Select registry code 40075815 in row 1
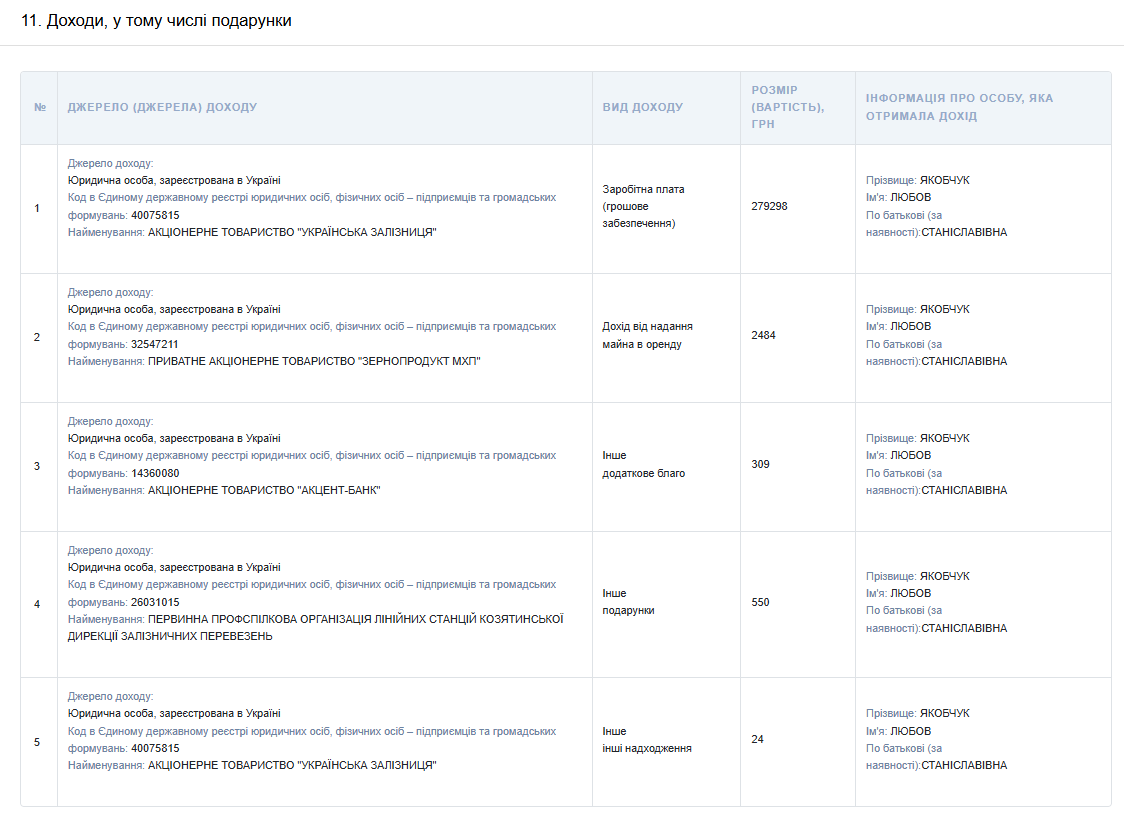Image resolution: width=1124 pixels, height=818 pixels. (x=155, y=215)
